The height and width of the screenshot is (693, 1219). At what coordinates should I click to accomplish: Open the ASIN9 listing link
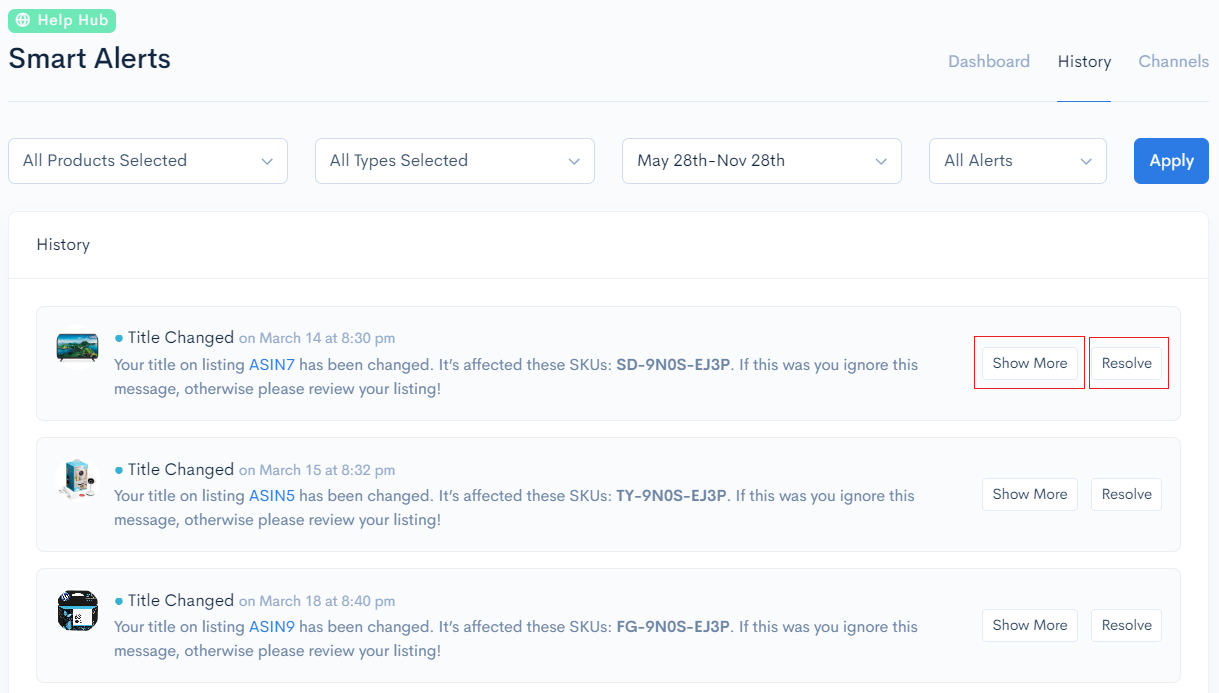[x=272, y=627]
